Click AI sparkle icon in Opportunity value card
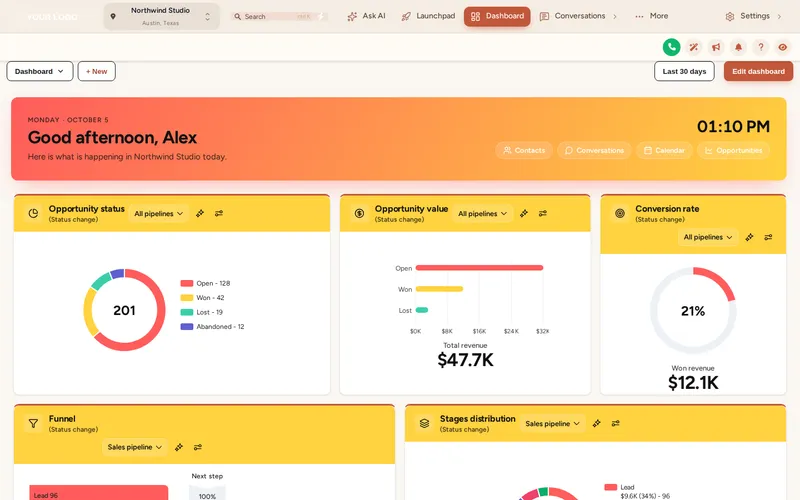Image resolution: width=800 pixels, height=500 pixels. (x=523, y=213)
